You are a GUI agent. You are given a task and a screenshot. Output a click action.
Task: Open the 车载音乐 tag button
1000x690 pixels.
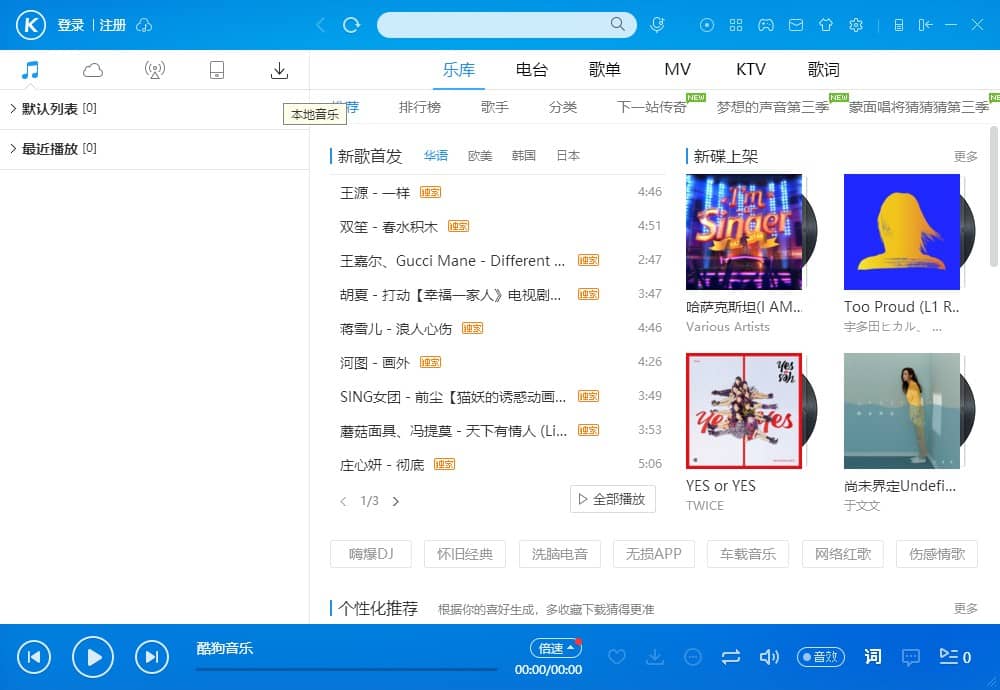point(747,554)
